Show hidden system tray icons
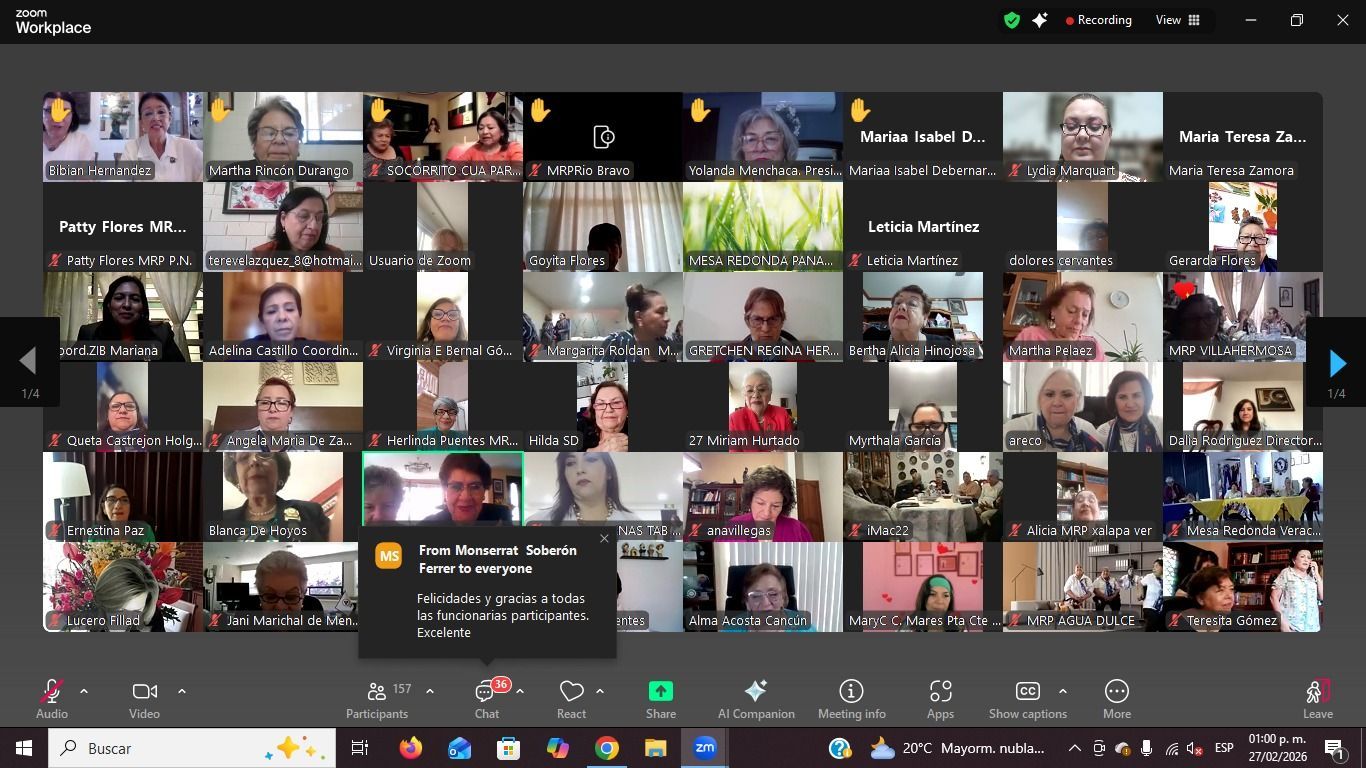1366x768 pixels. pyautogui.click(x=1075, y=748)
